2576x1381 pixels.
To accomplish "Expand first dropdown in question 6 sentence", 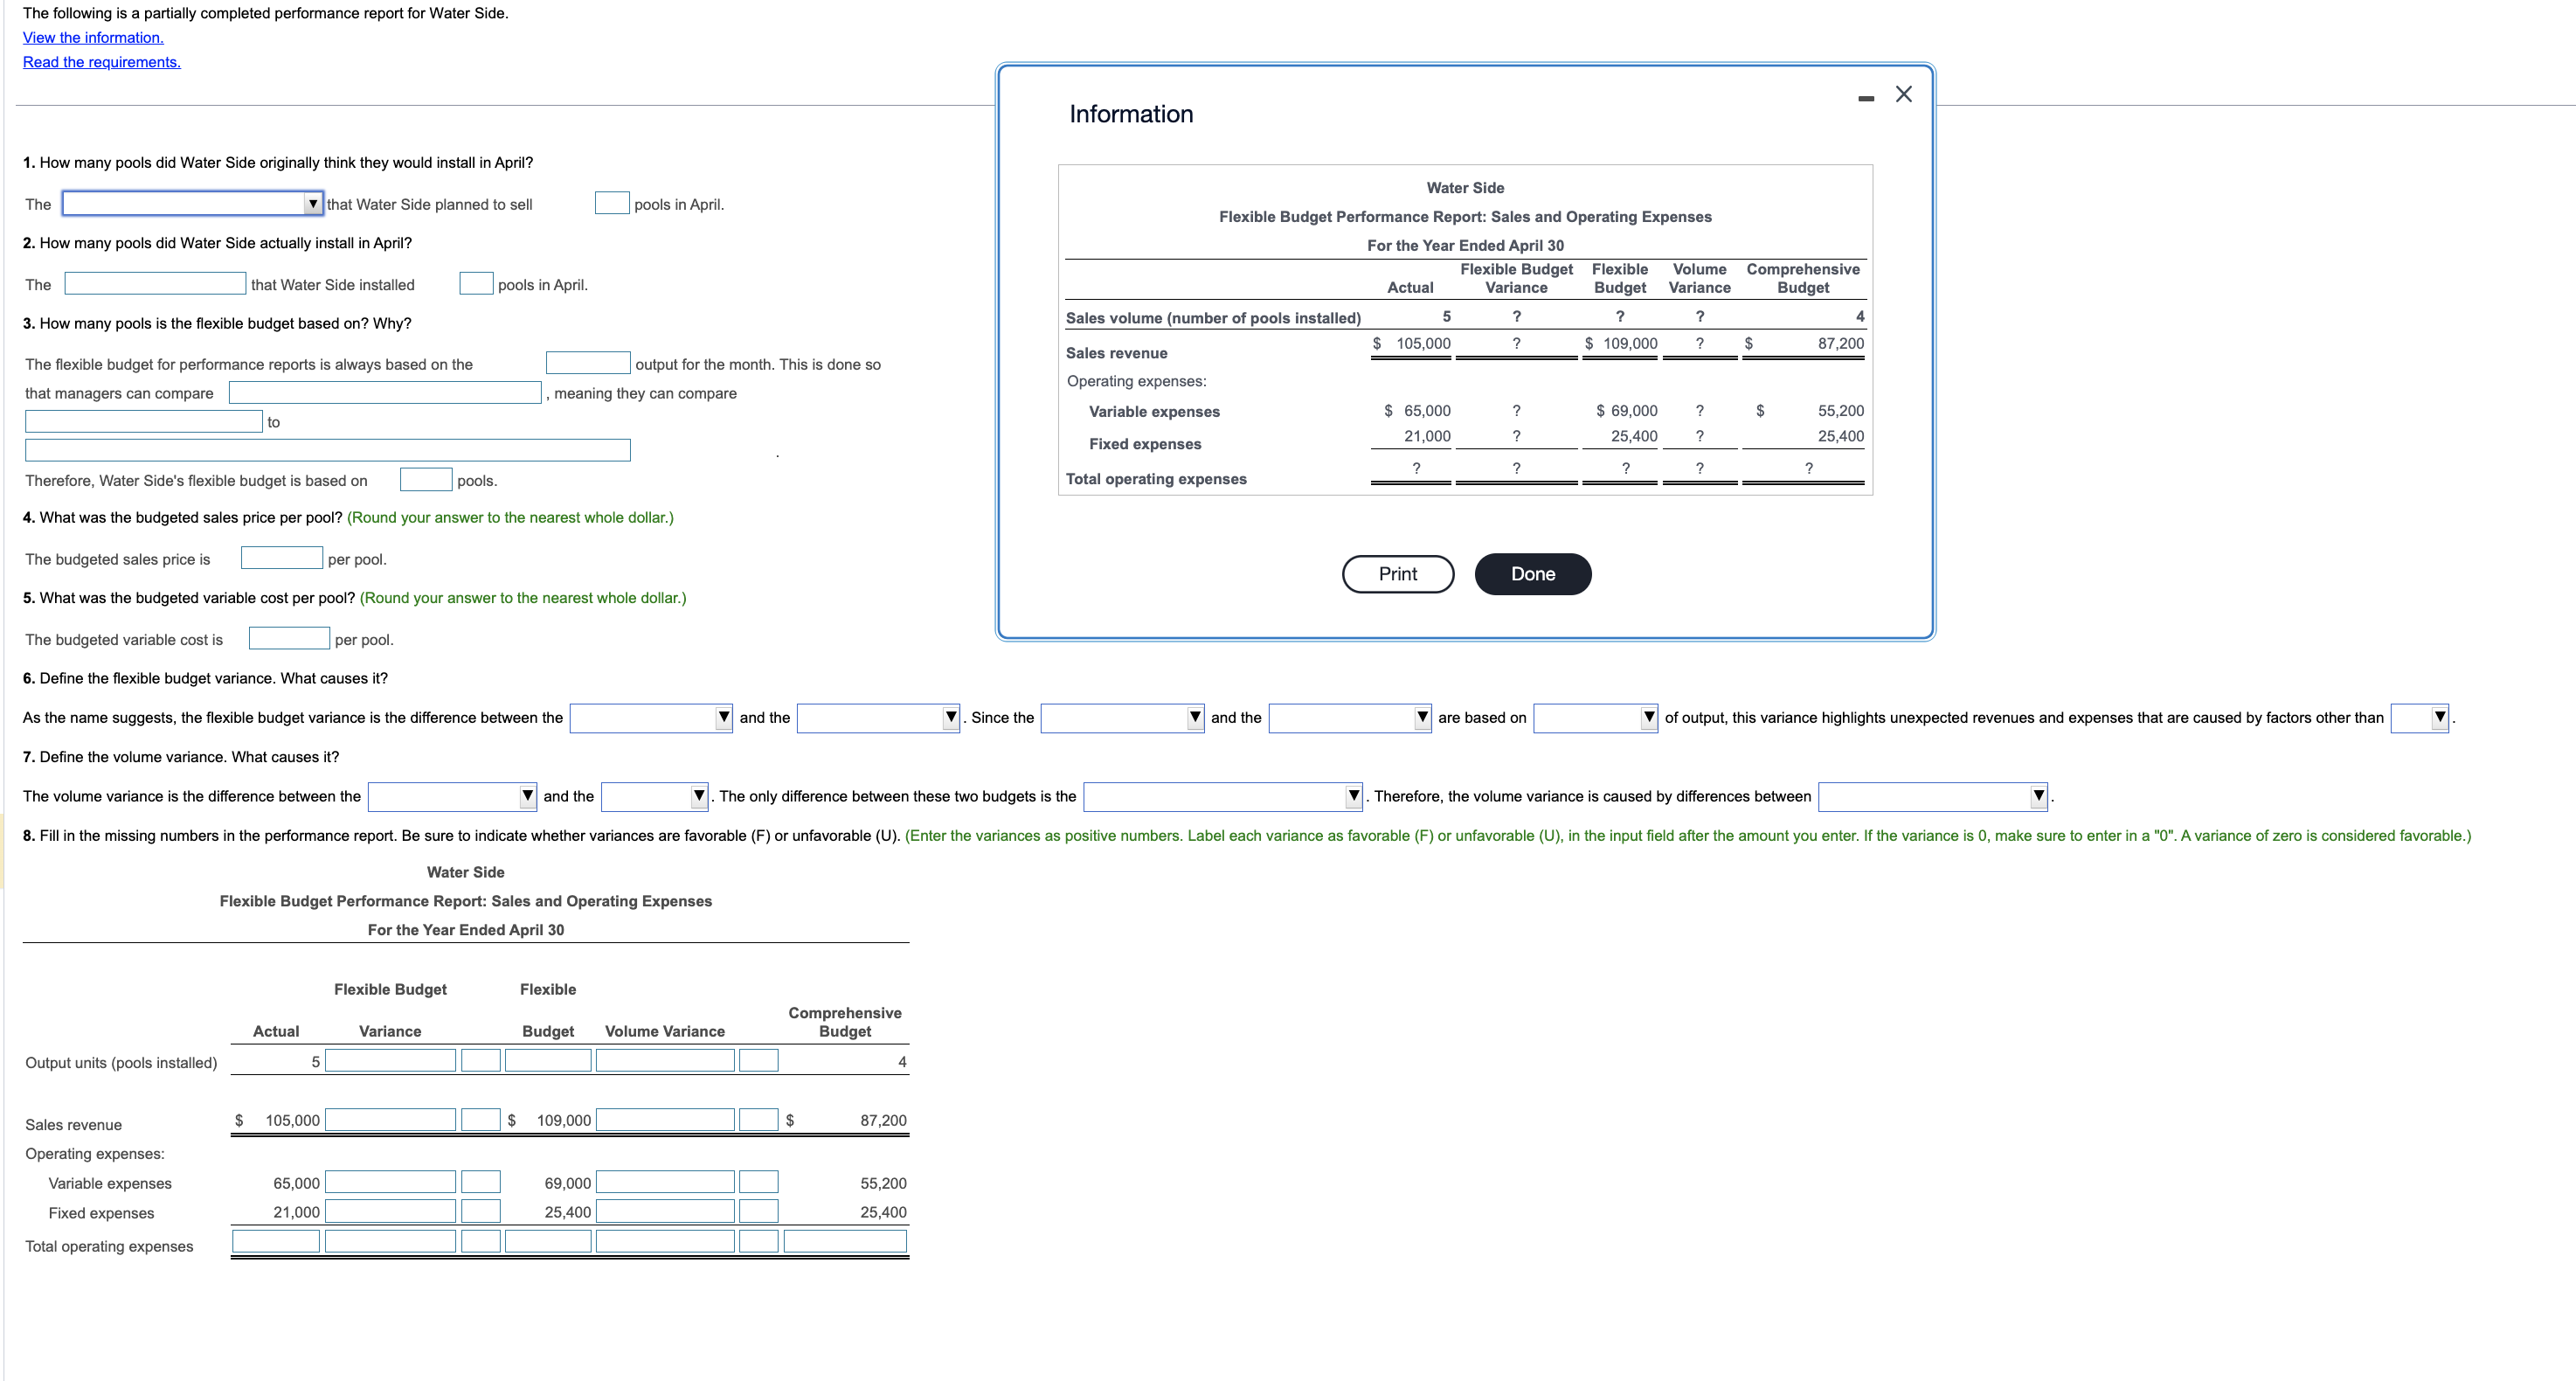I will (651, 718).
